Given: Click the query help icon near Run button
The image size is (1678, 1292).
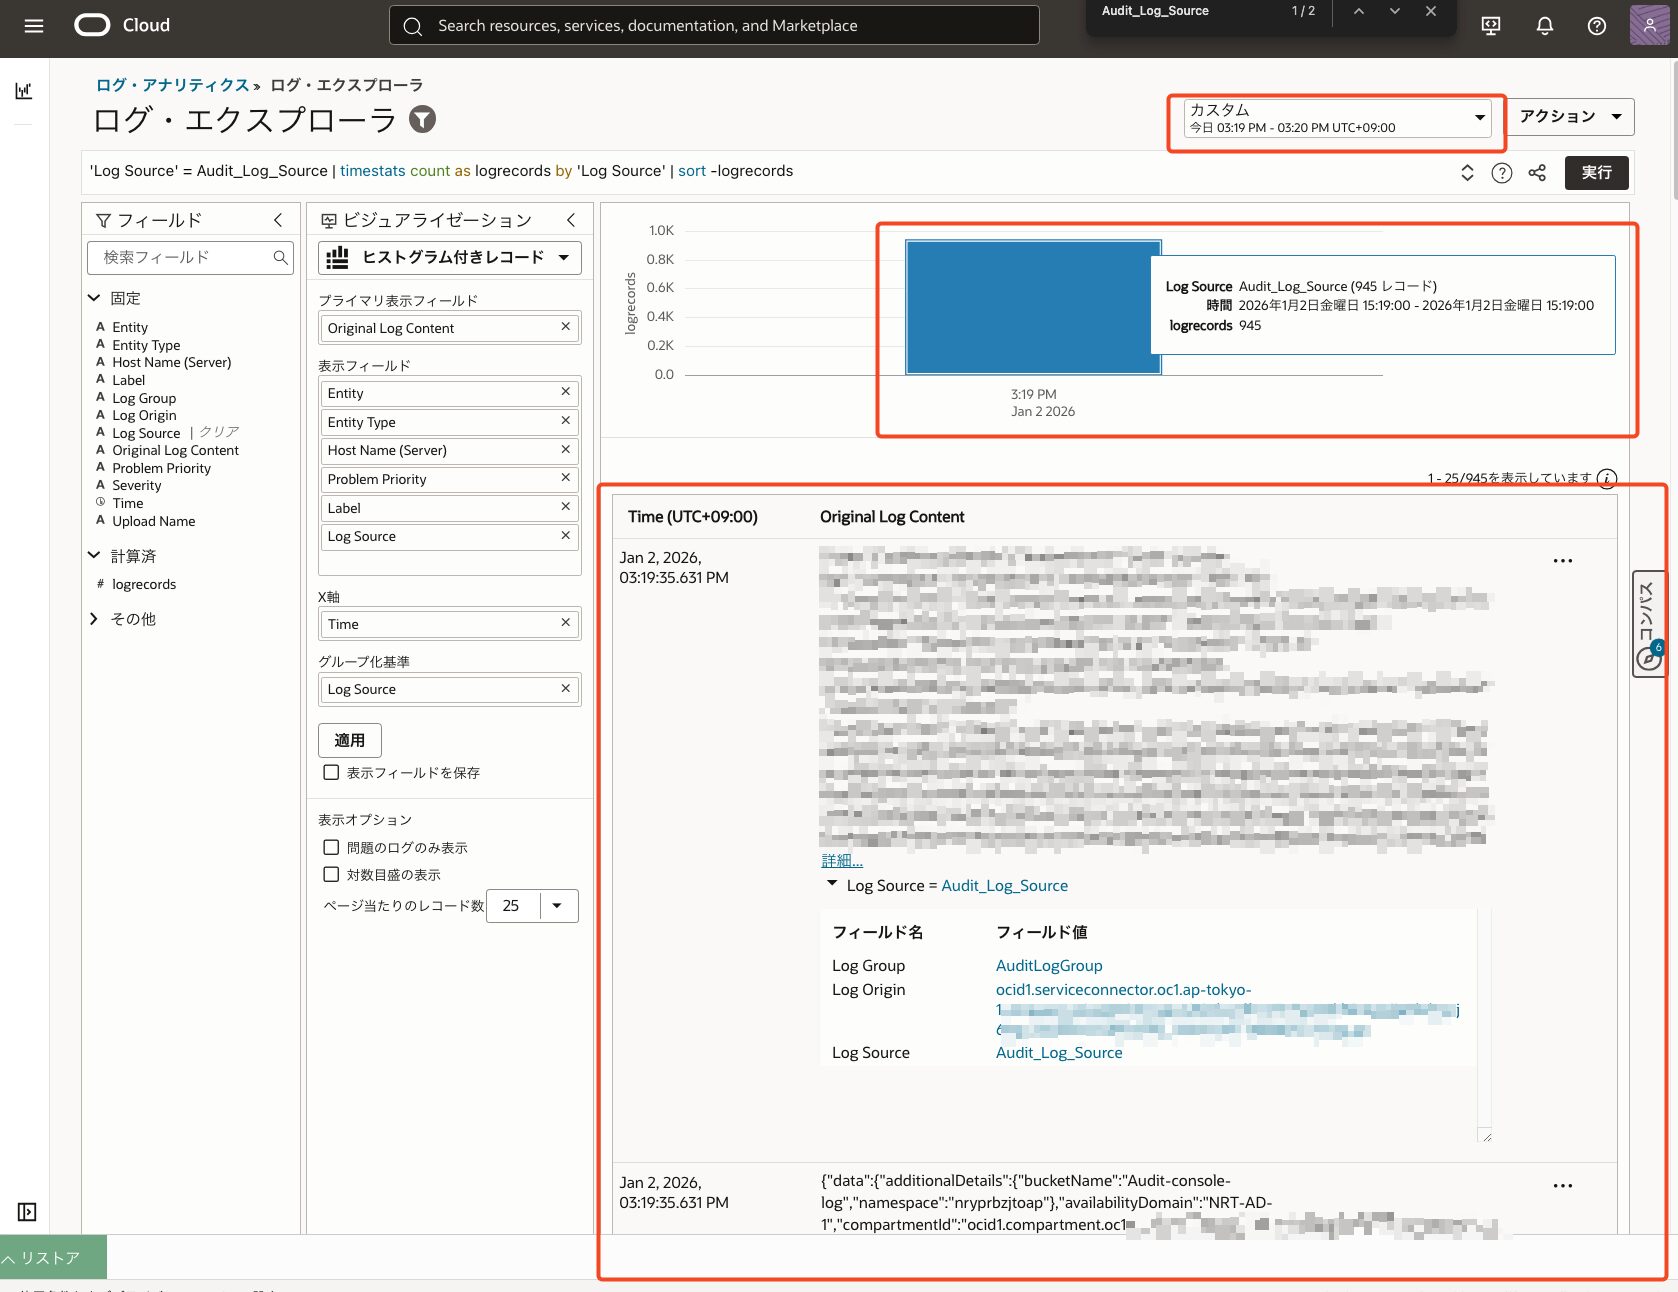Looking at the screenshot, I should coord(1501,173).
